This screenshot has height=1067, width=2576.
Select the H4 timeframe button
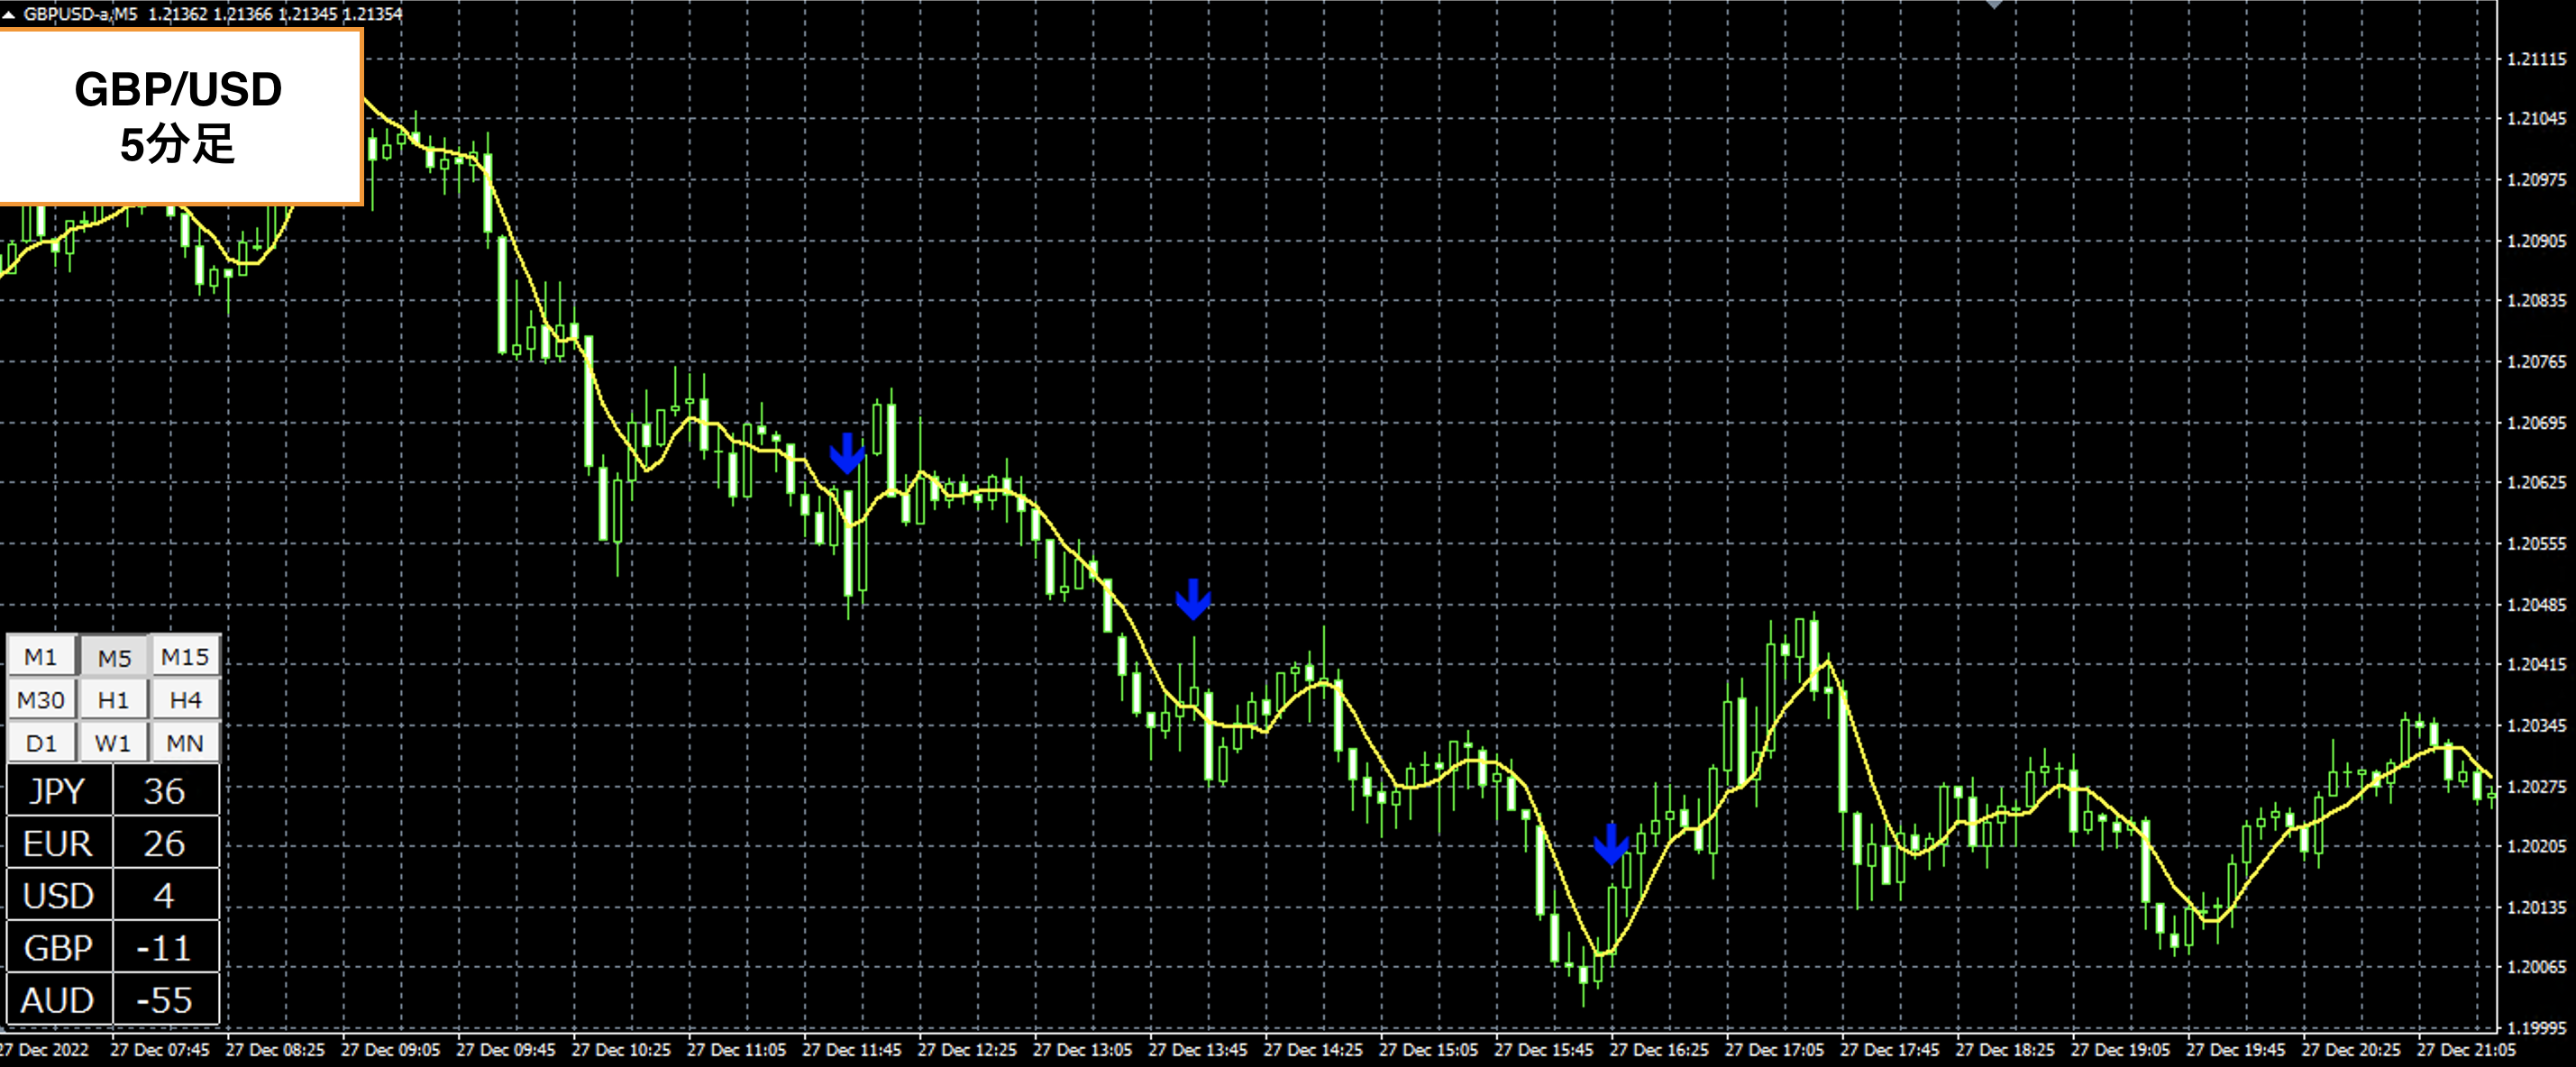pos(185,700)
